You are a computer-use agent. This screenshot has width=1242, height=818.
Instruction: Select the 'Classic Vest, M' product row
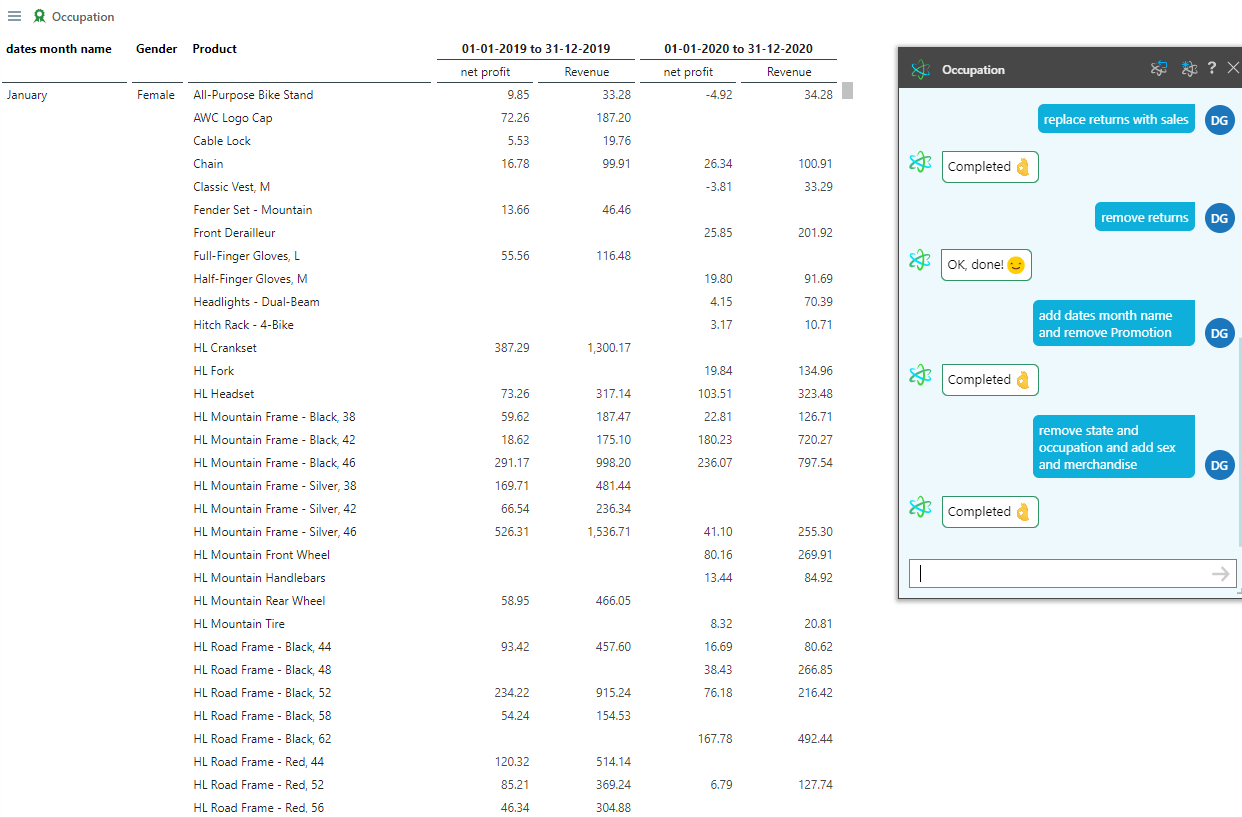[232, 187]
